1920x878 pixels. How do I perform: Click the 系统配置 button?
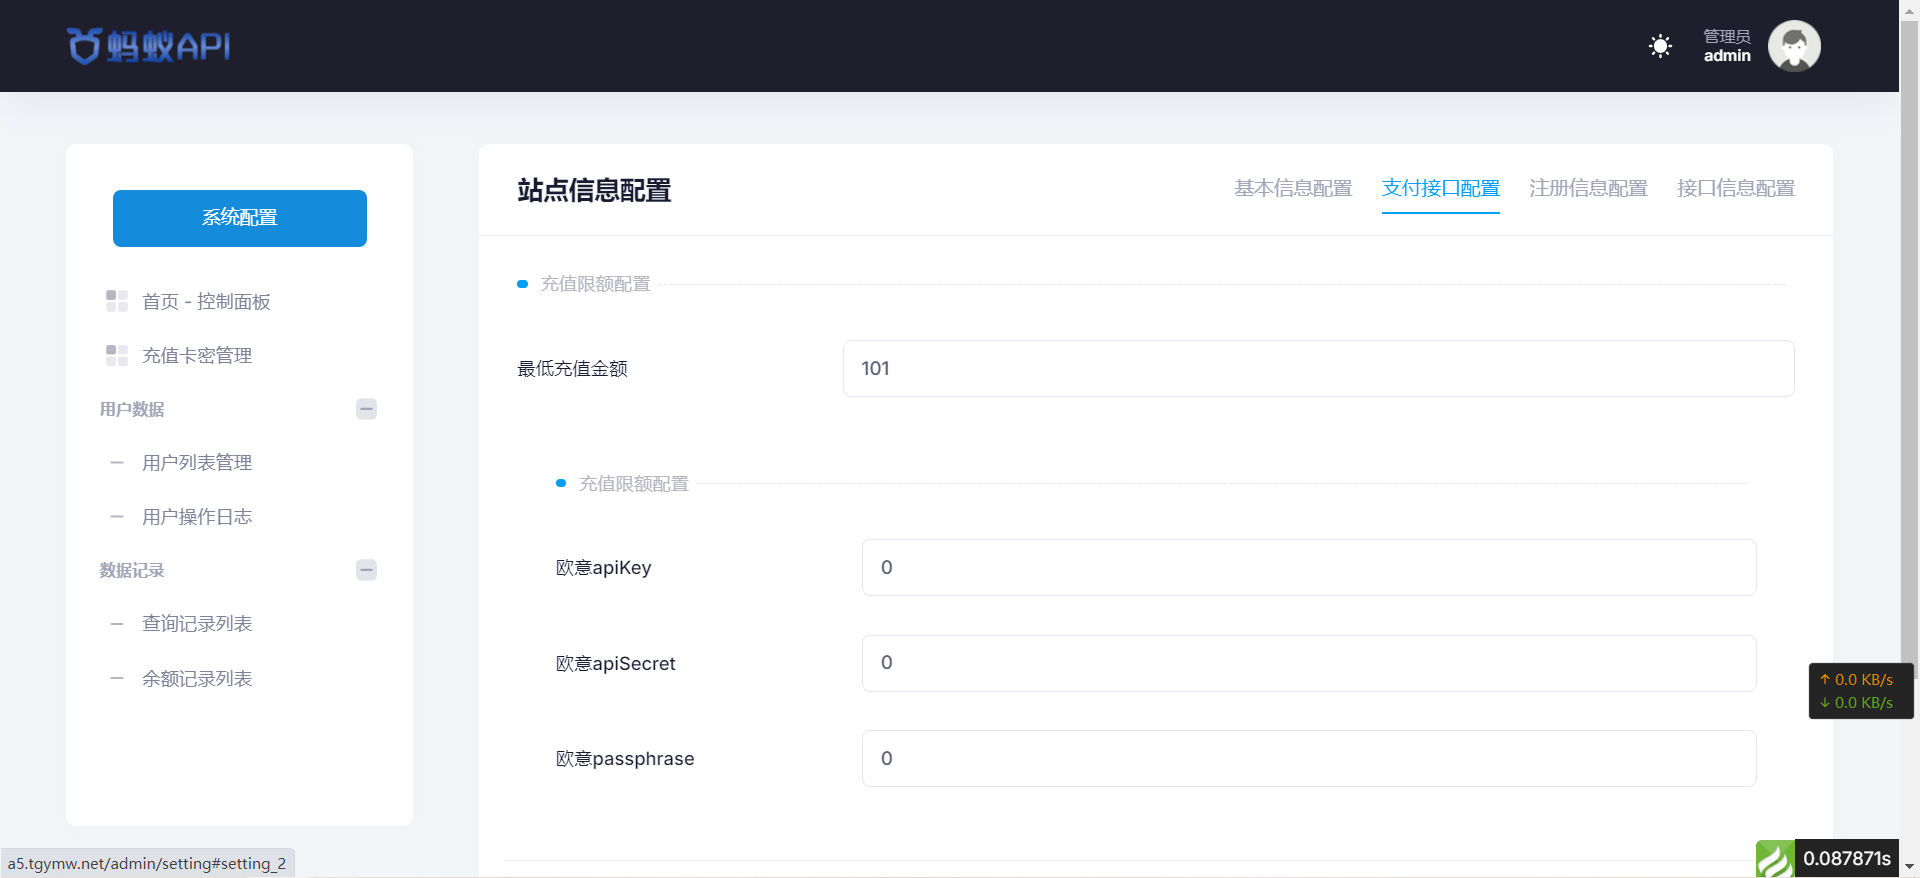[240, 218]
